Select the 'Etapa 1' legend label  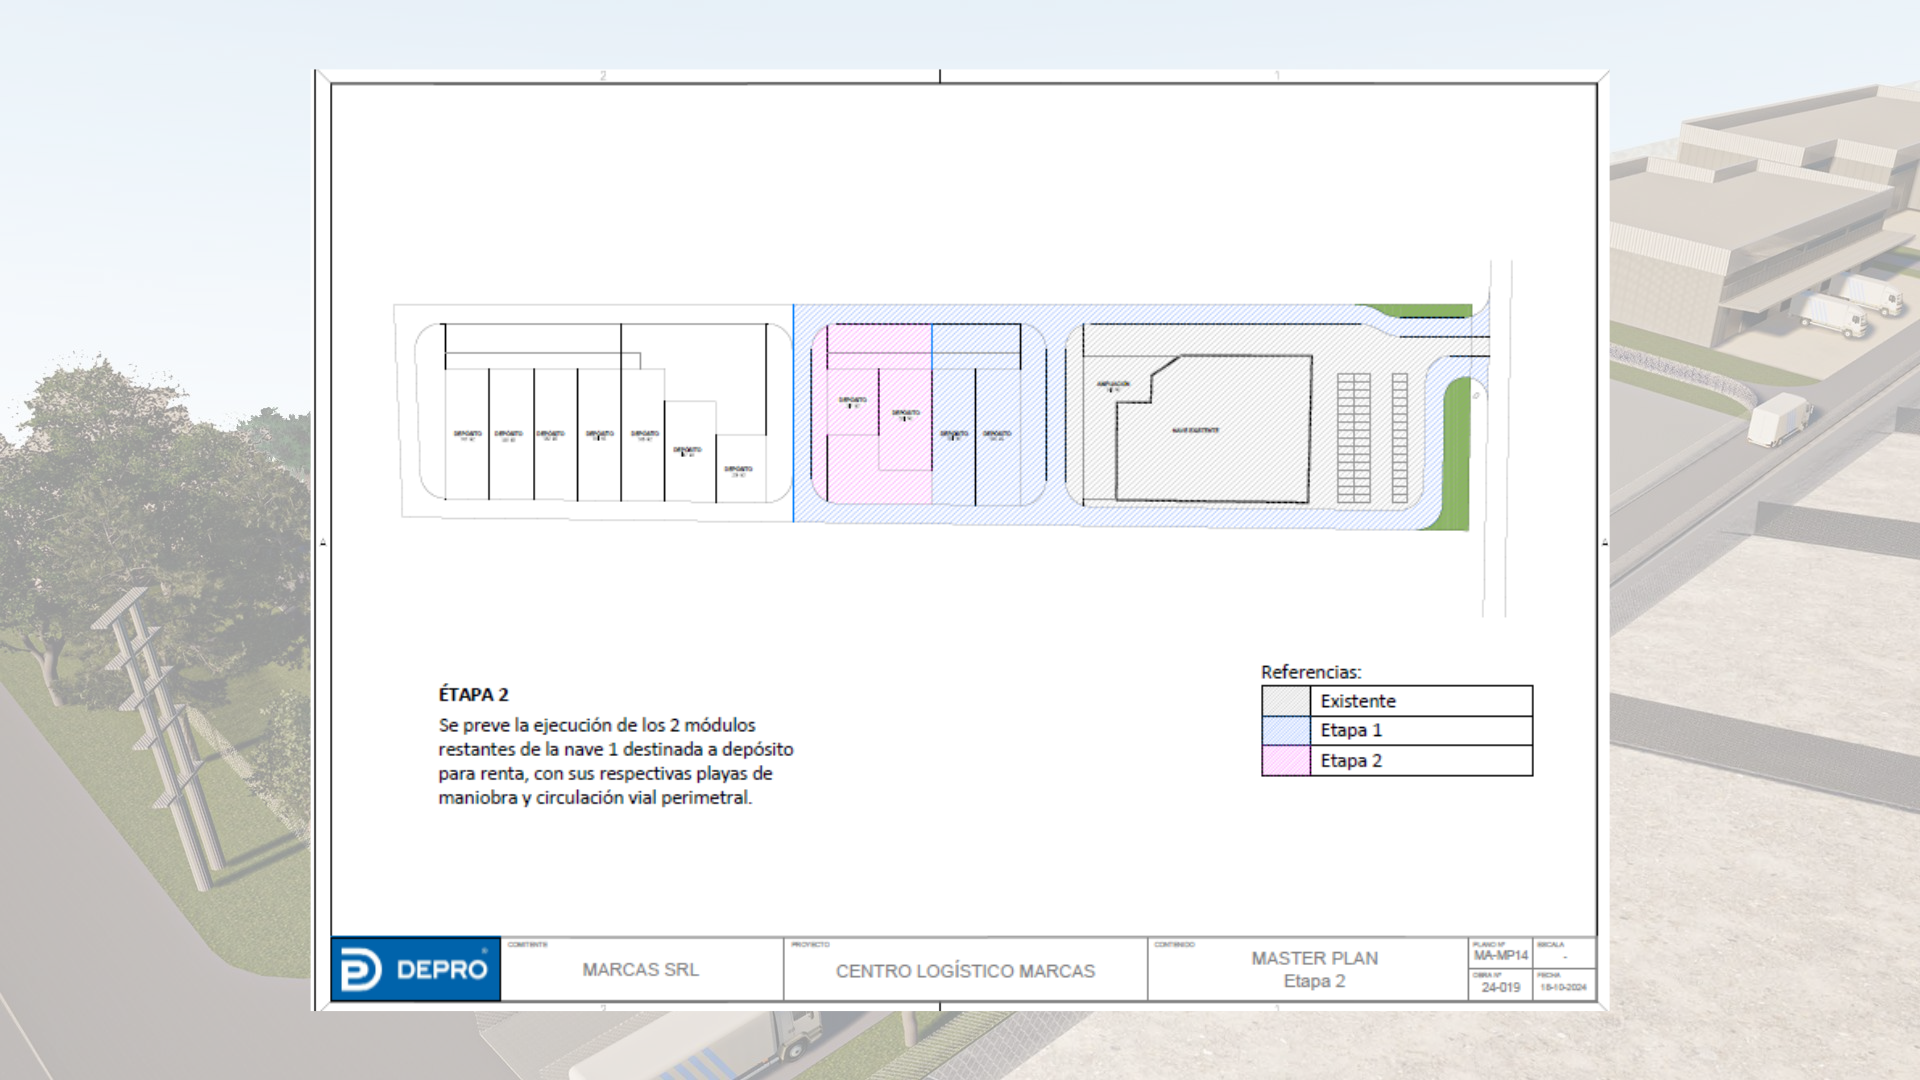[1350, 731]
